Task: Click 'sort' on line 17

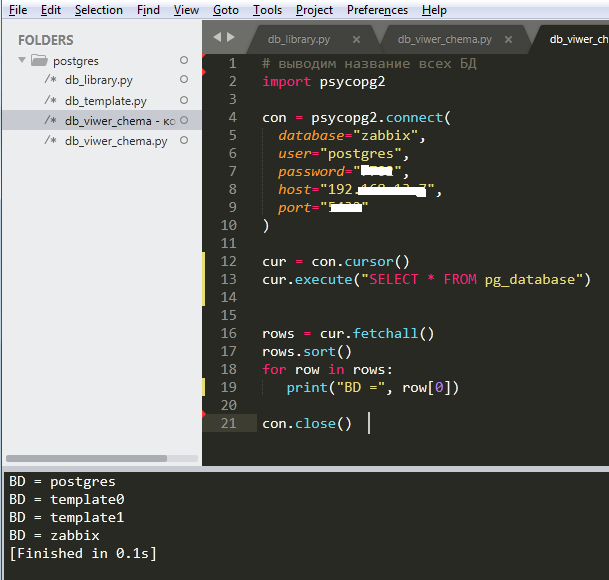Action: coord(319,352)
